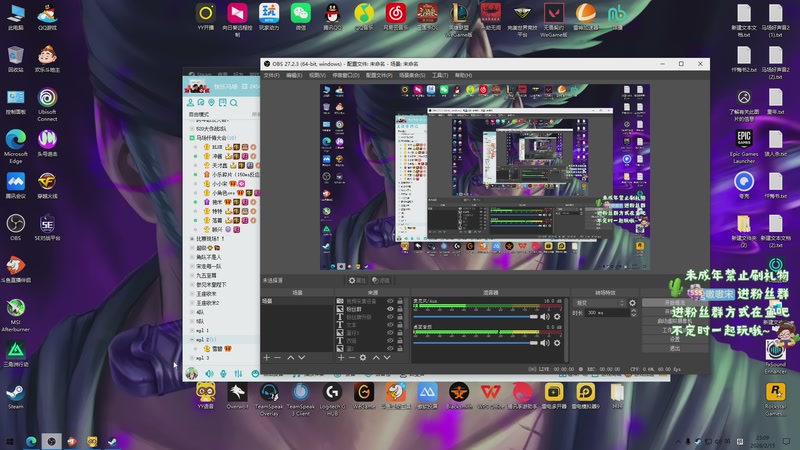Toggle lock on 粉丝群 source
The height and width of the screenshot is (450, 800).
coord(400,309)
